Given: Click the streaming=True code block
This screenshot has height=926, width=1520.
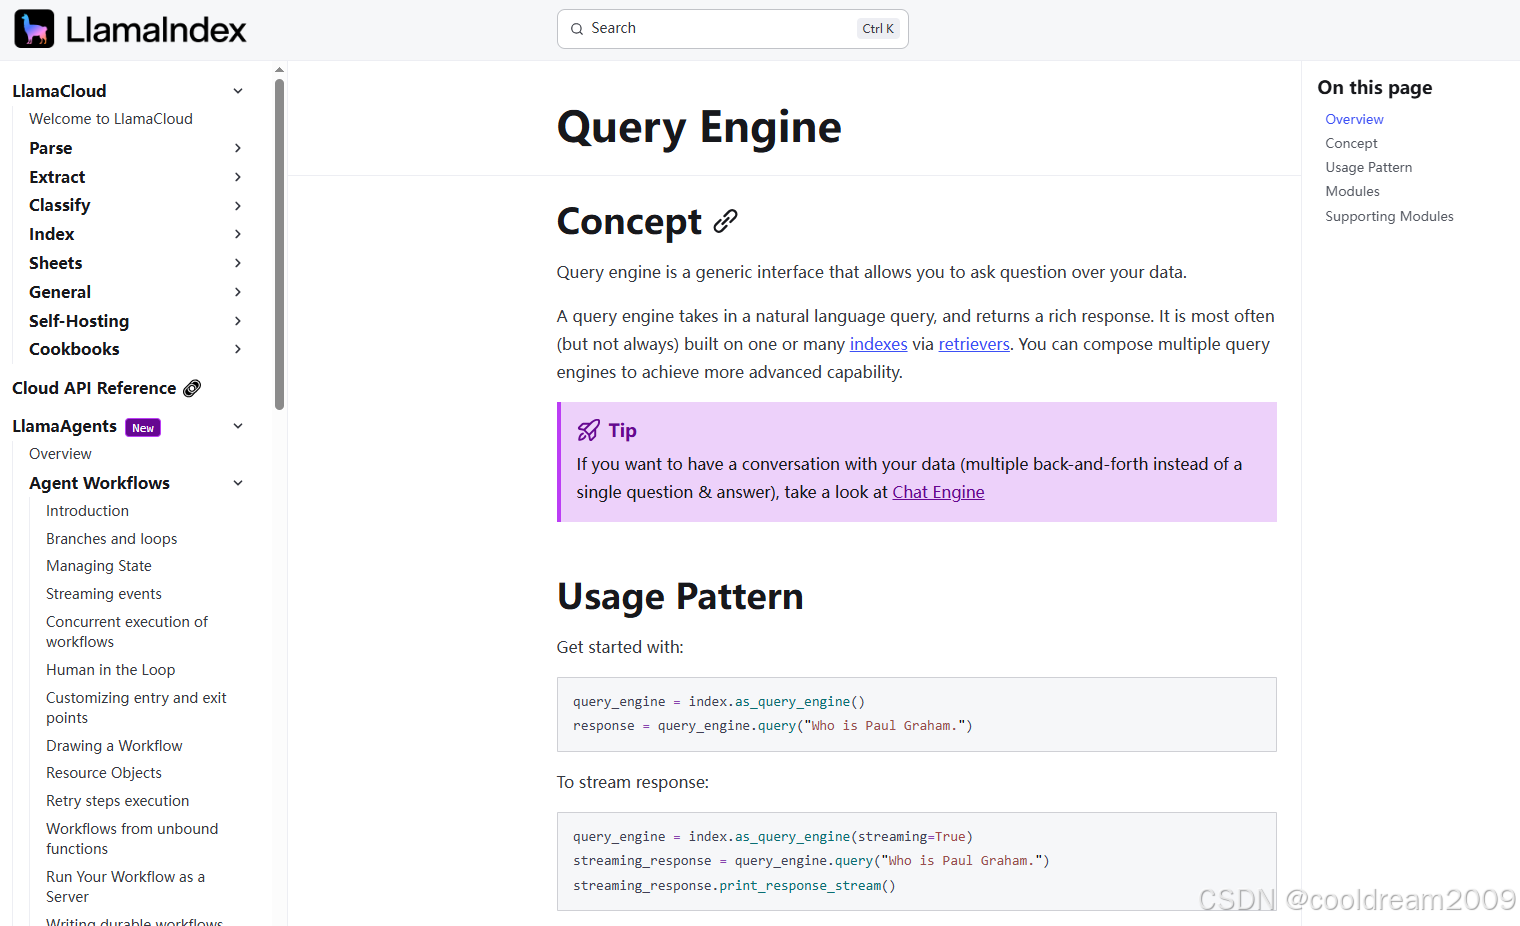Looking at the screenshot, I should click(x=916, y=861).
